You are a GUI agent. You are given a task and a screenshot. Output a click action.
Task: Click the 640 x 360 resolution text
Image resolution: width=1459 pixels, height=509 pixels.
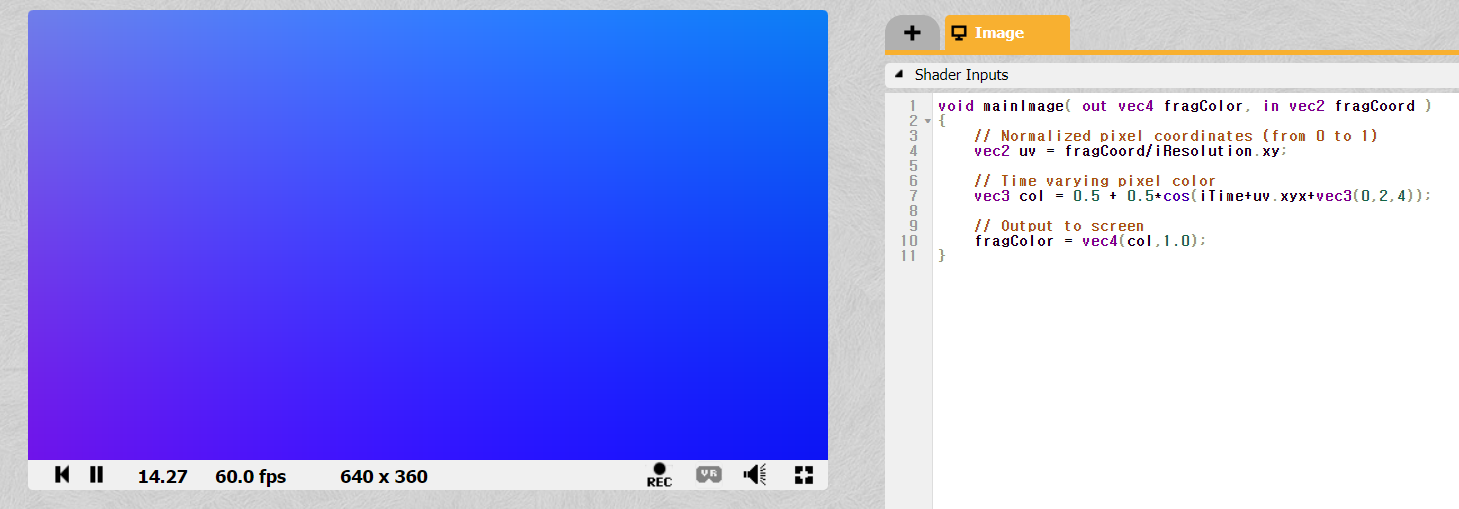pyautogui.click(x=384, y=477)
